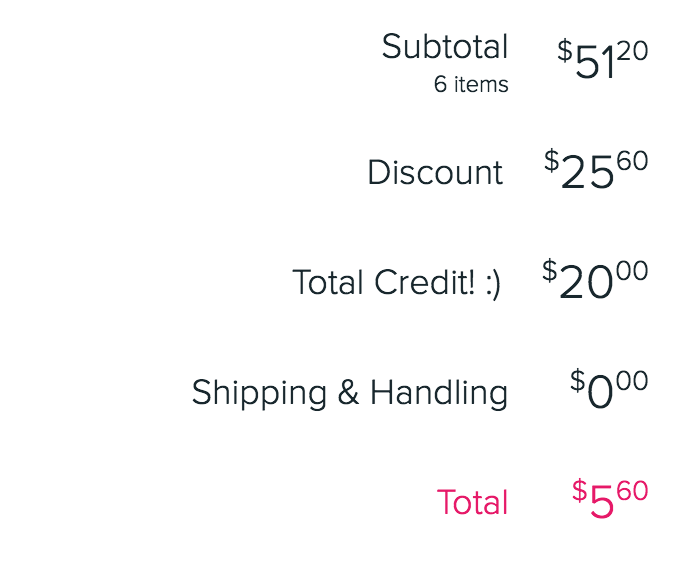Click the pink superscript 60 in total

point(632,491)
